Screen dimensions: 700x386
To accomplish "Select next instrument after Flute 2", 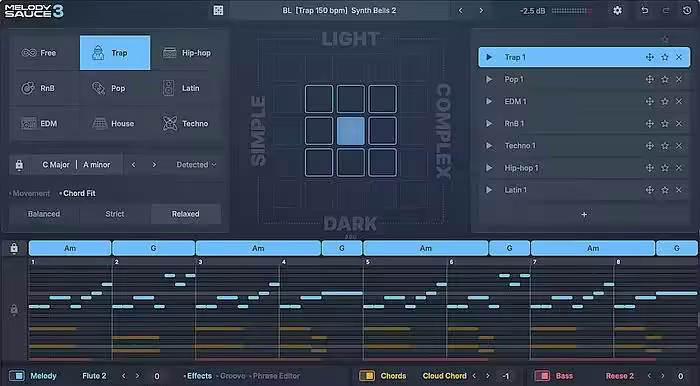I will point(138,376).
